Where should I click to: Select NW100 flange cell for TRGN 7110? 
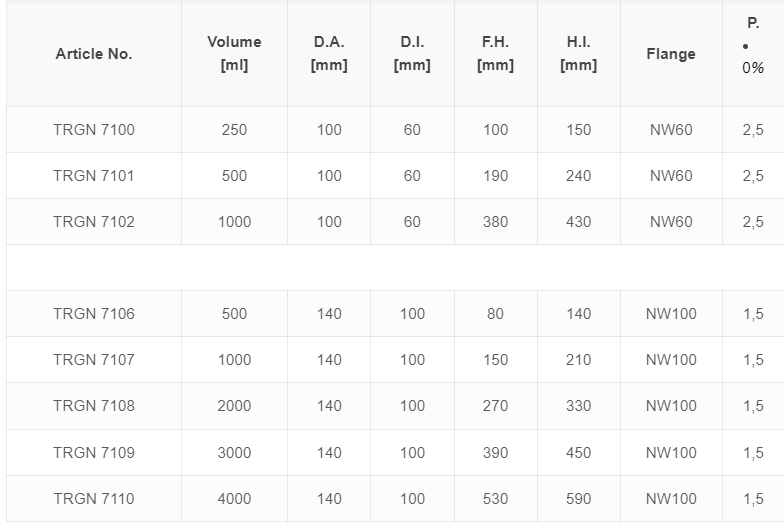[x=671, y=499]
